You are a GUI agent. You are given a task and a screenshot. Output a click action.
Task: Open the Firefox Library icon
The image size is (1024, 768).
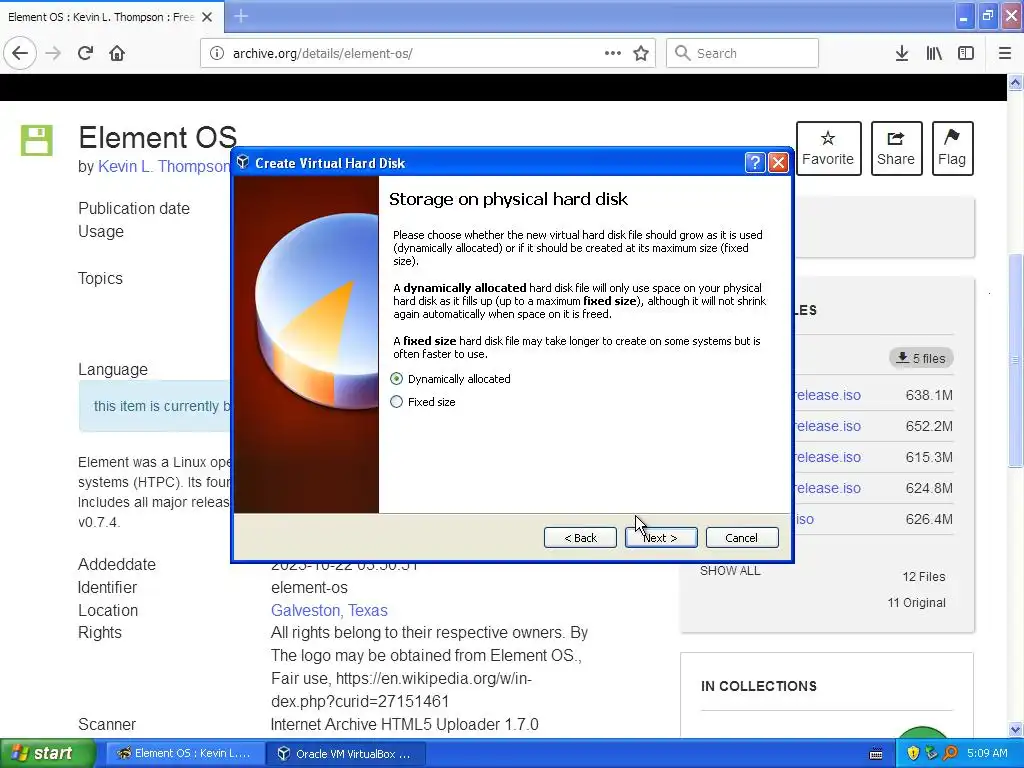coord(934,53)
